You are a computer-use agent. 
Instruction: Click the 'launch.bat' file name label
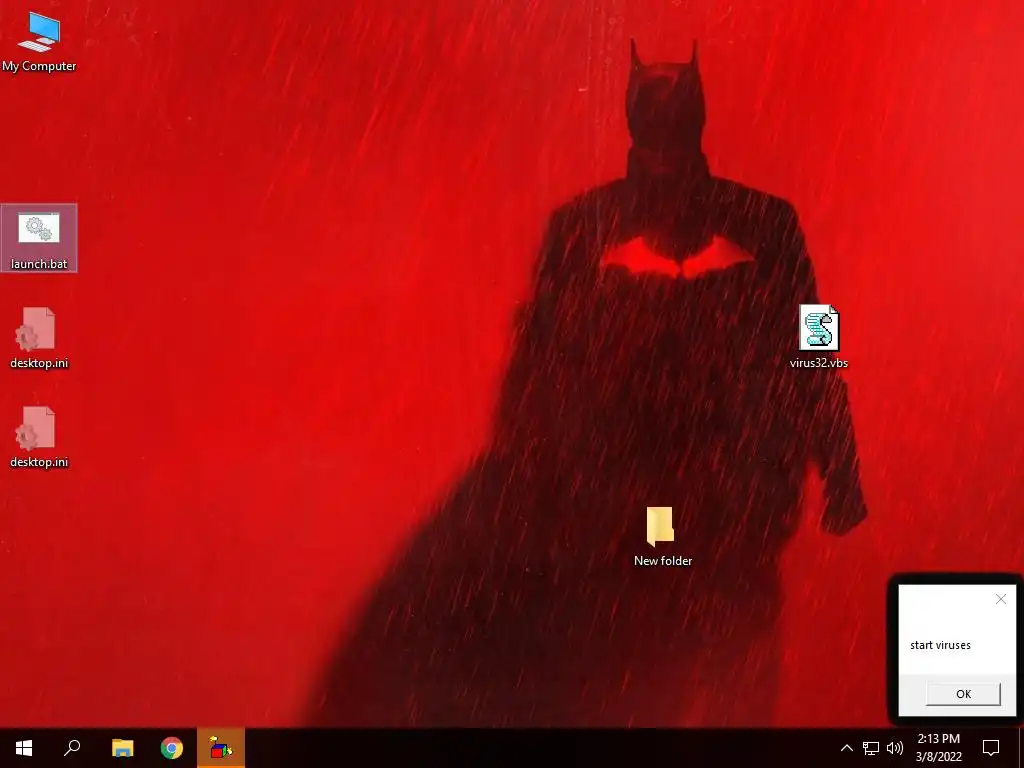(x=39, y=264)
